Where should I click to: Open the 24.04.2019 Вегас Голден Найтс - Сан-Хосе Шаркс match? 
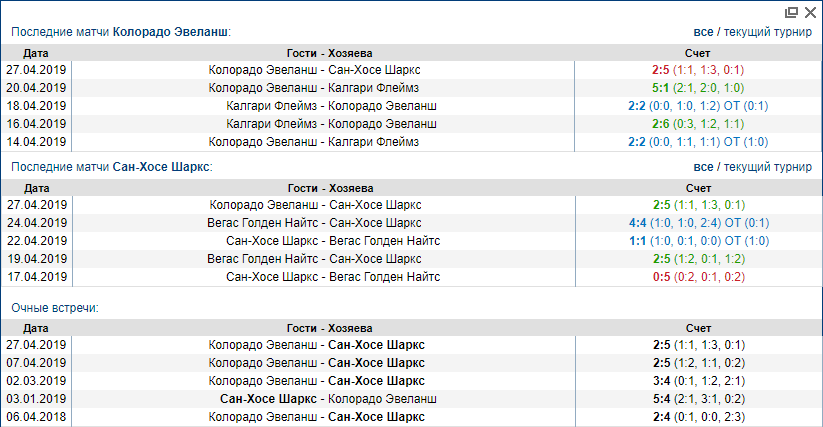(x=315, y=223)
